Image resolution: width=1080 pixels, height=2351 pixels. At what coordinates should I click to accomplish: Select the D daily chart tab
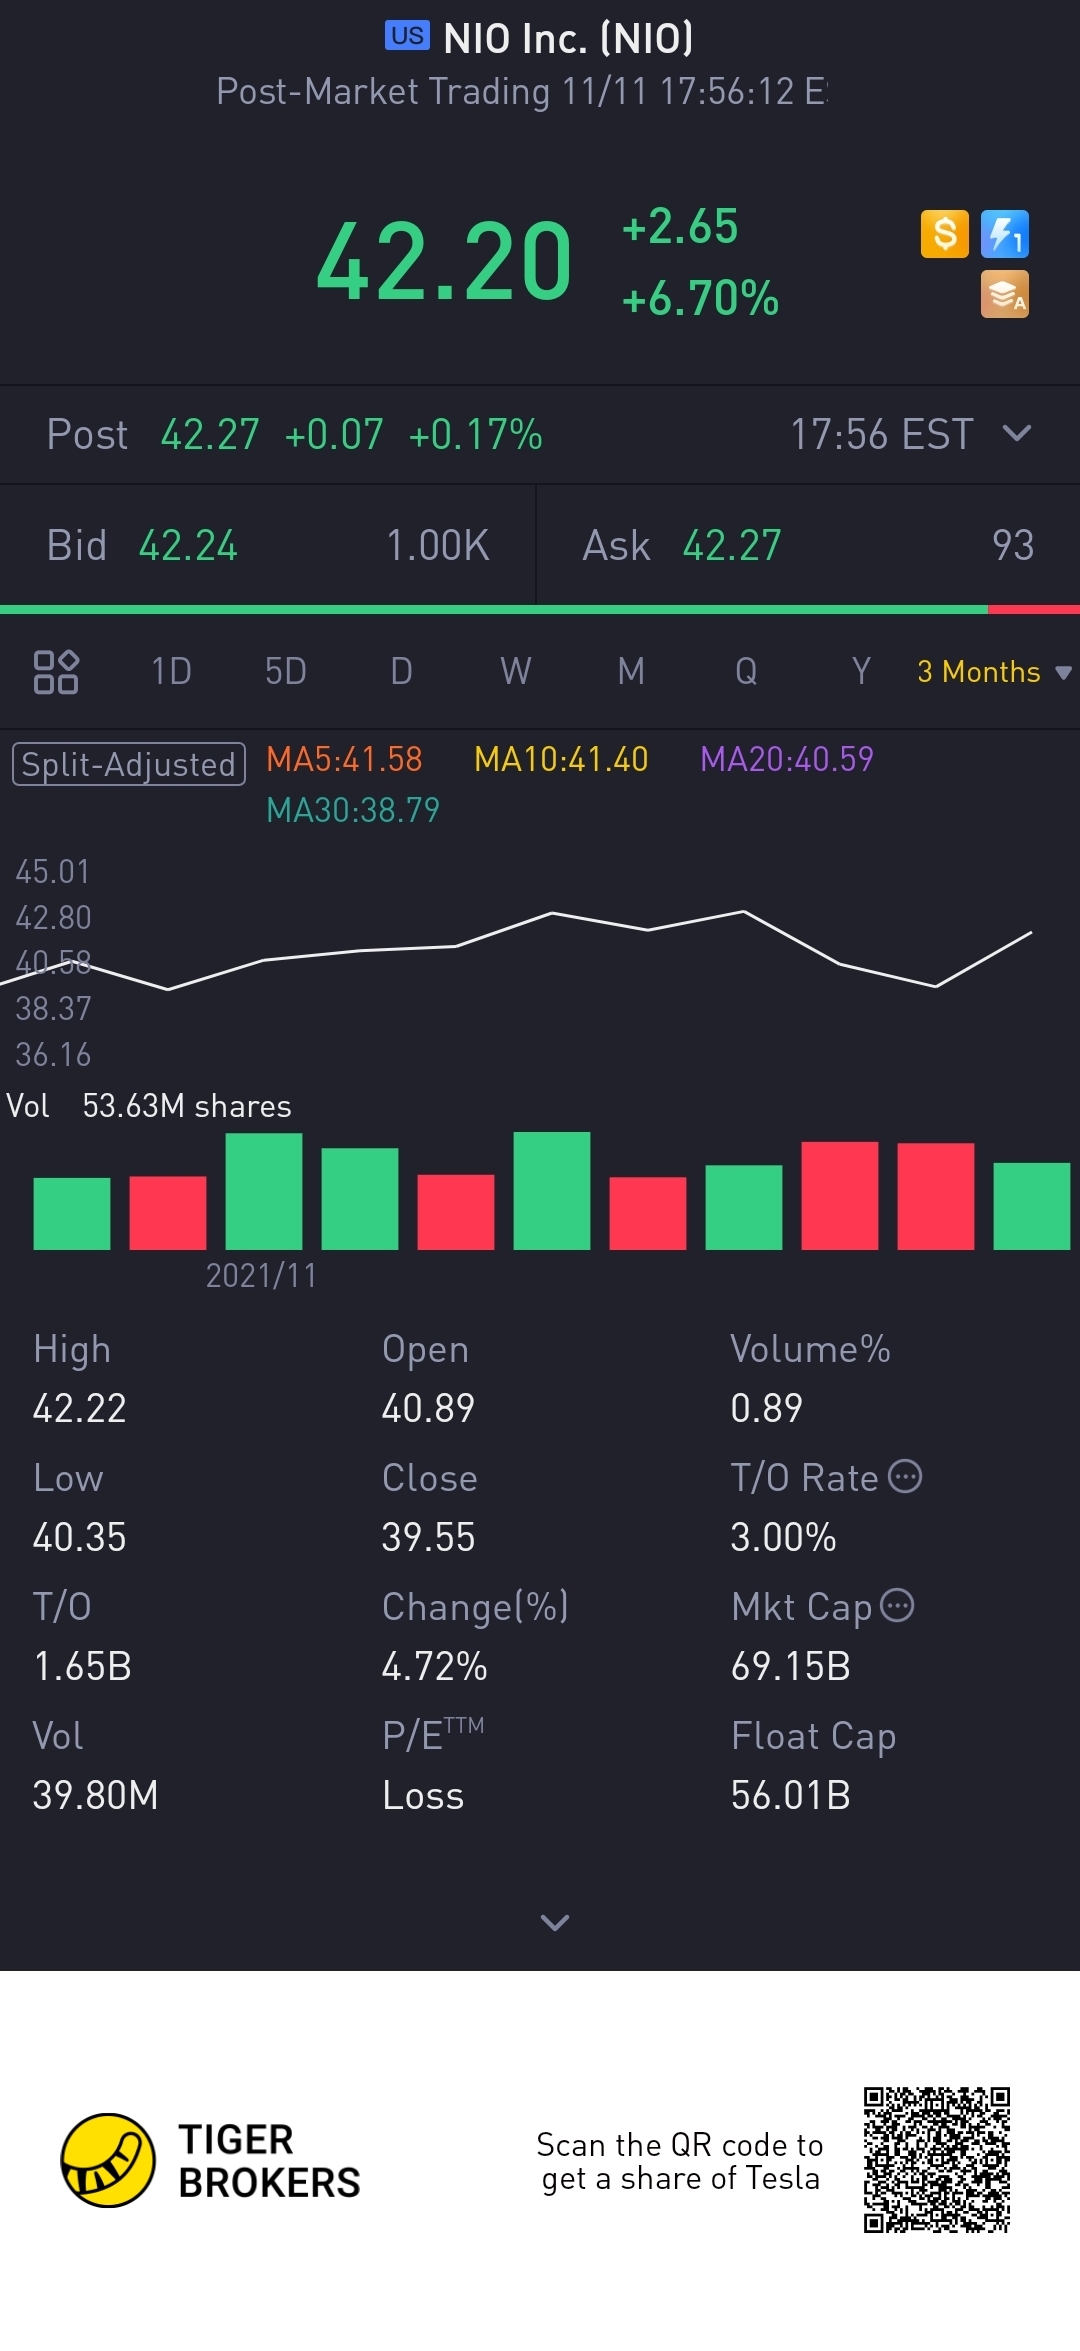click(401, 671)
